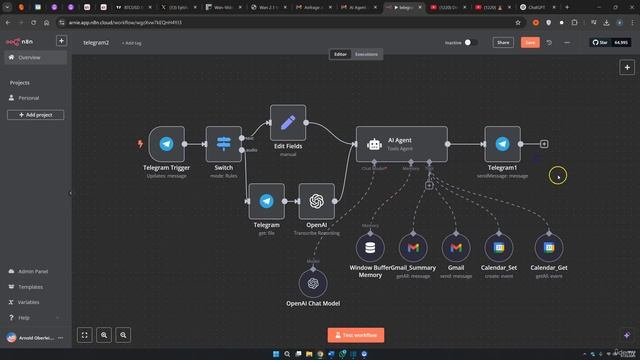Switch to the Executions tab
Viewport: 640px width, 360px height.
[366, 54]
